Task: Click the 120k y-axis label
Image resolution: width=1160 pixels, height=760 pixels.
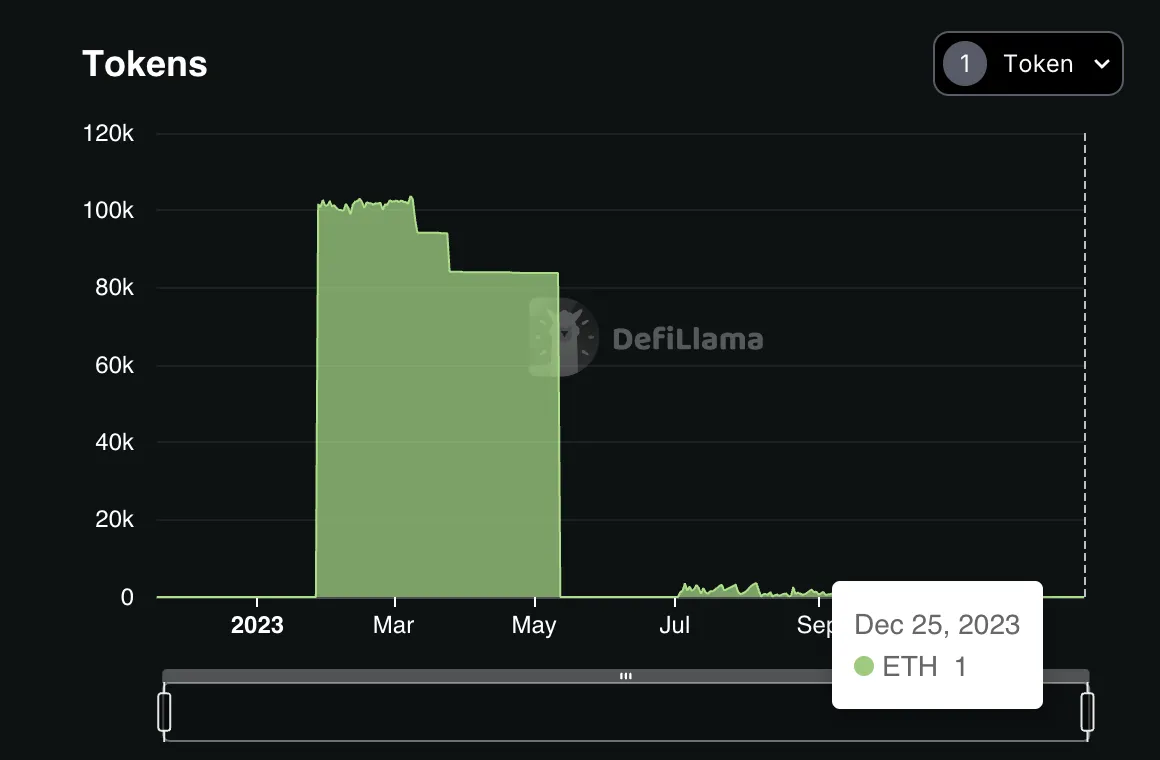Action: pyautogui.click(x=108, y=134)
